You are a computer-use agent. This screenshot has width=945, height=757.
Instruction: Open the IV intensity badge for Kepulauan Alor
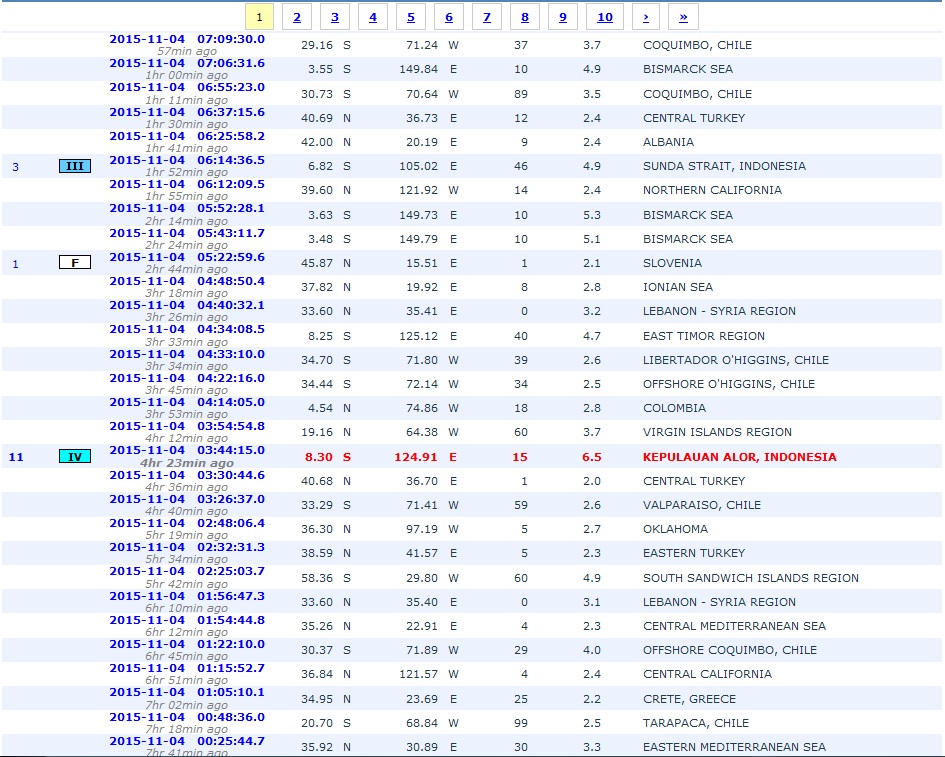(x=75, y=456)
